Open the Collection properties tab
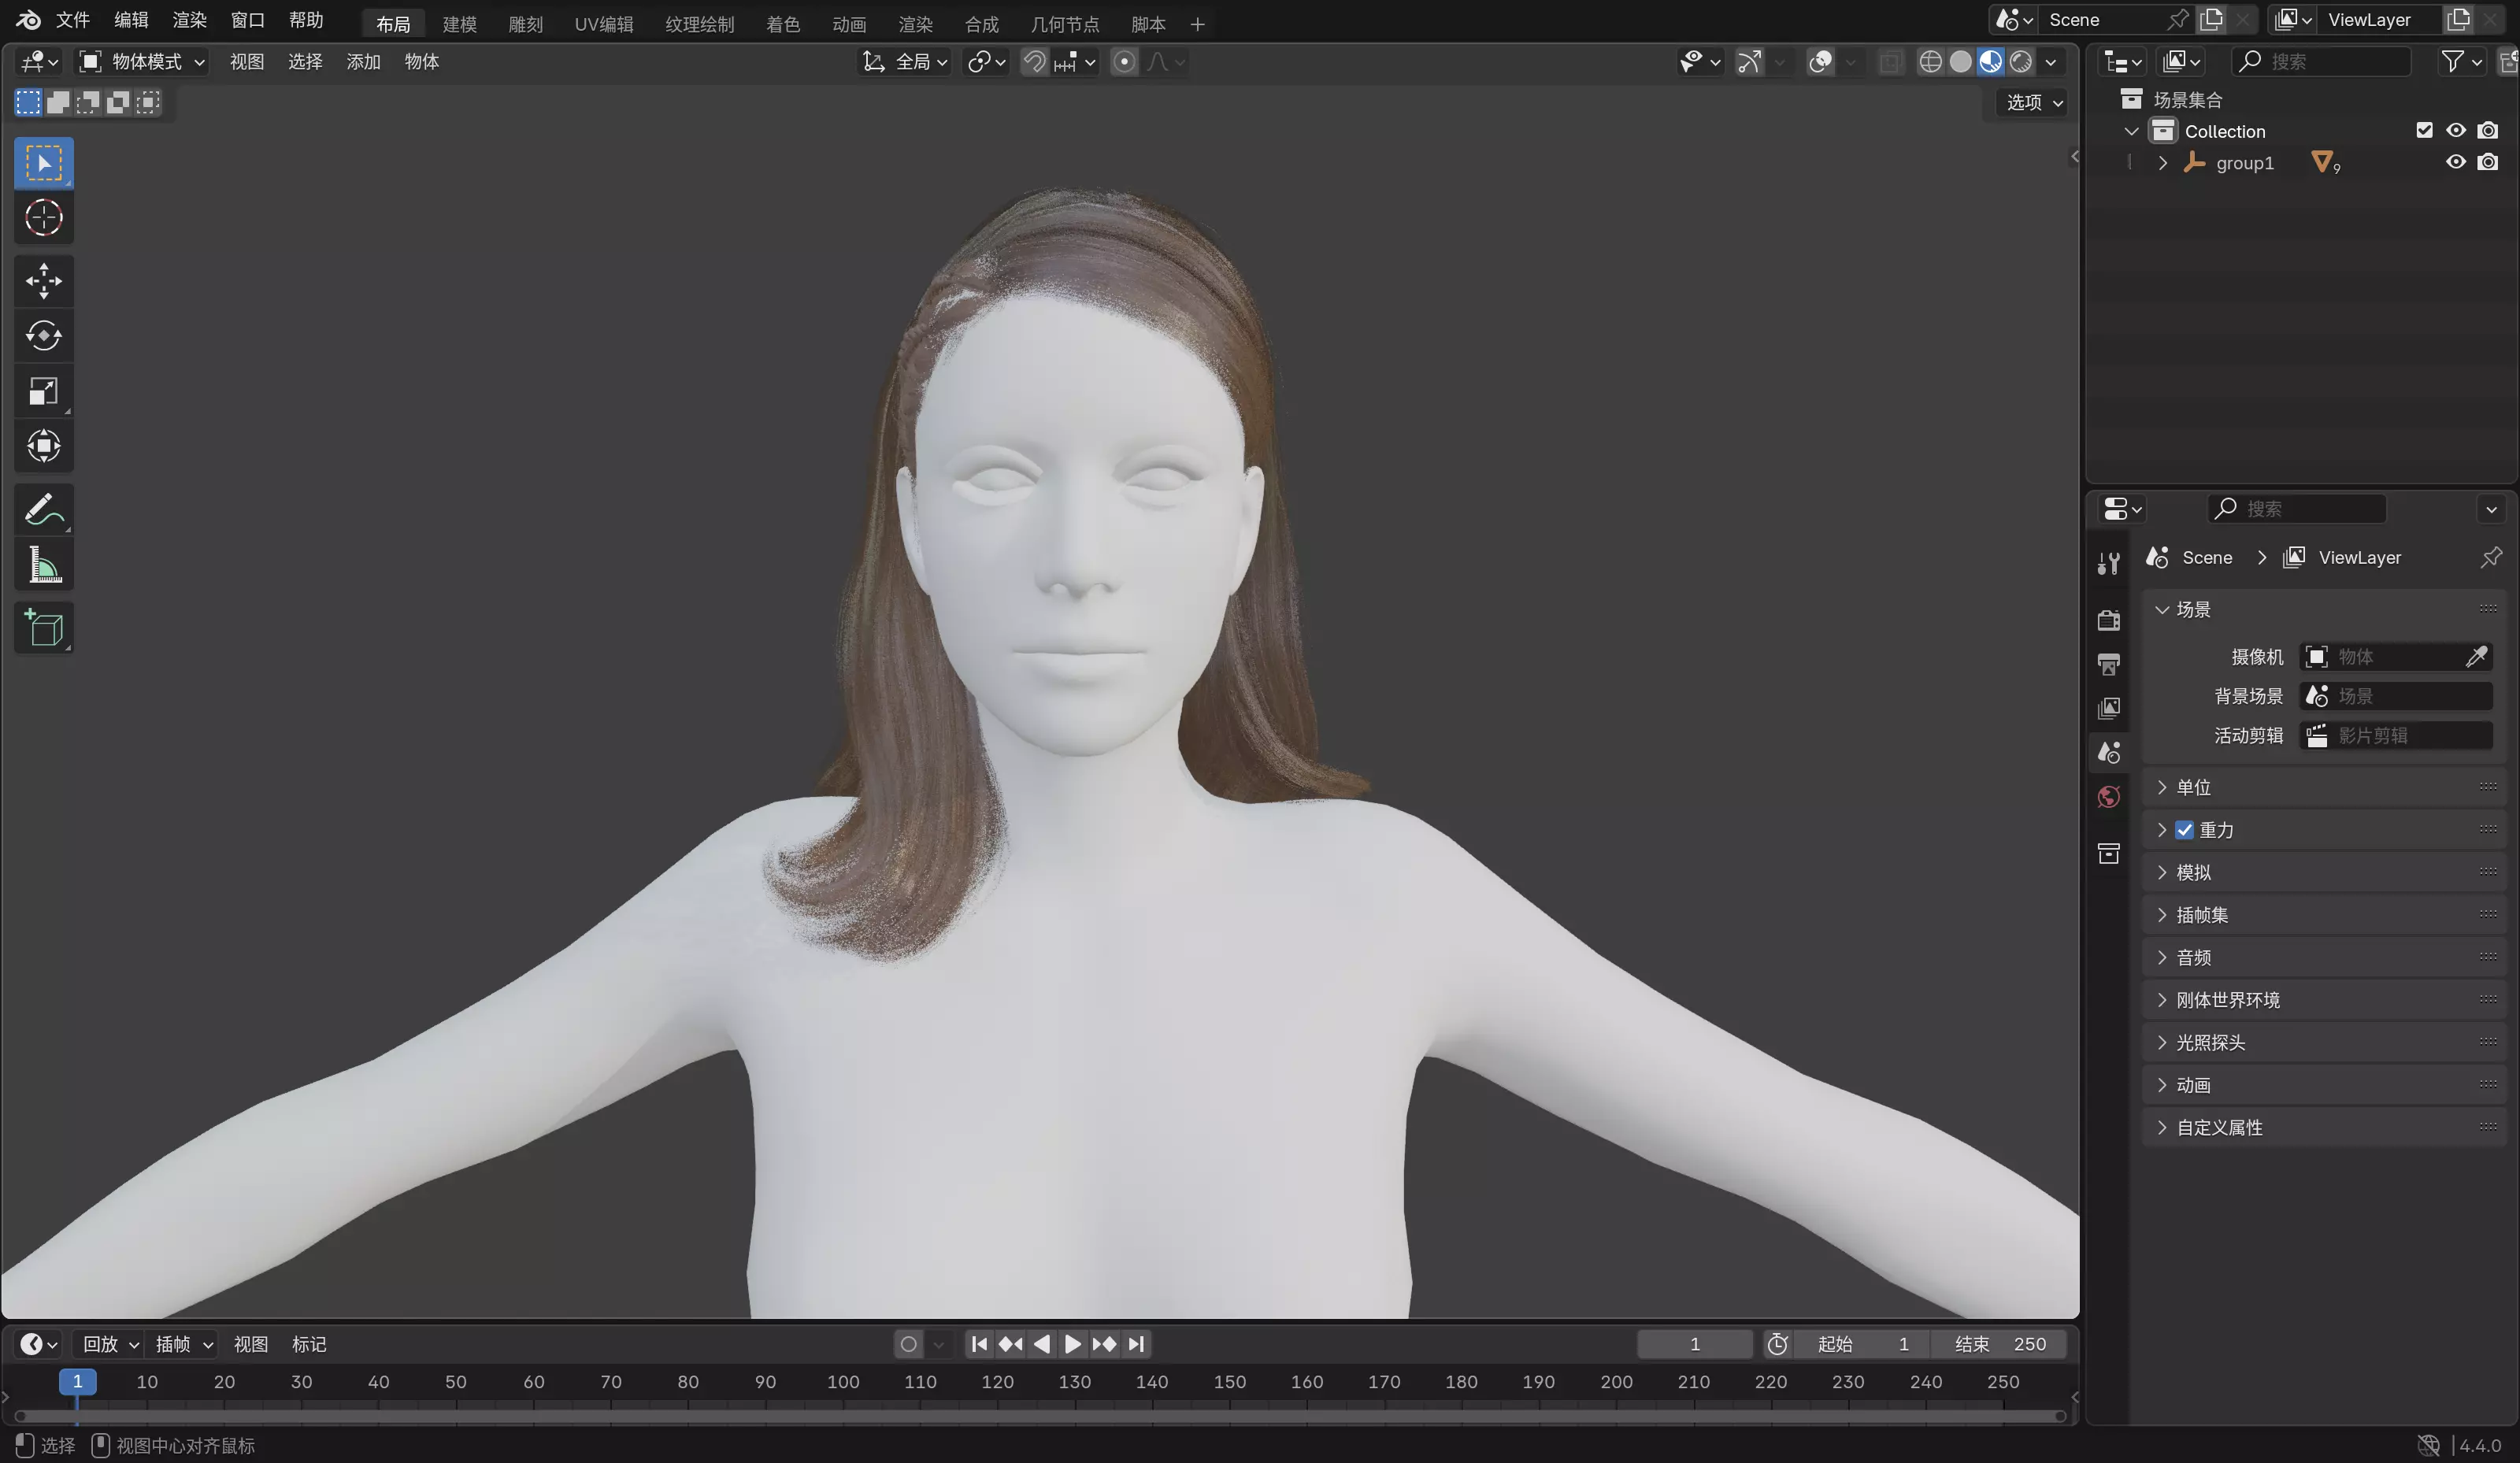 pos(2109,853)
